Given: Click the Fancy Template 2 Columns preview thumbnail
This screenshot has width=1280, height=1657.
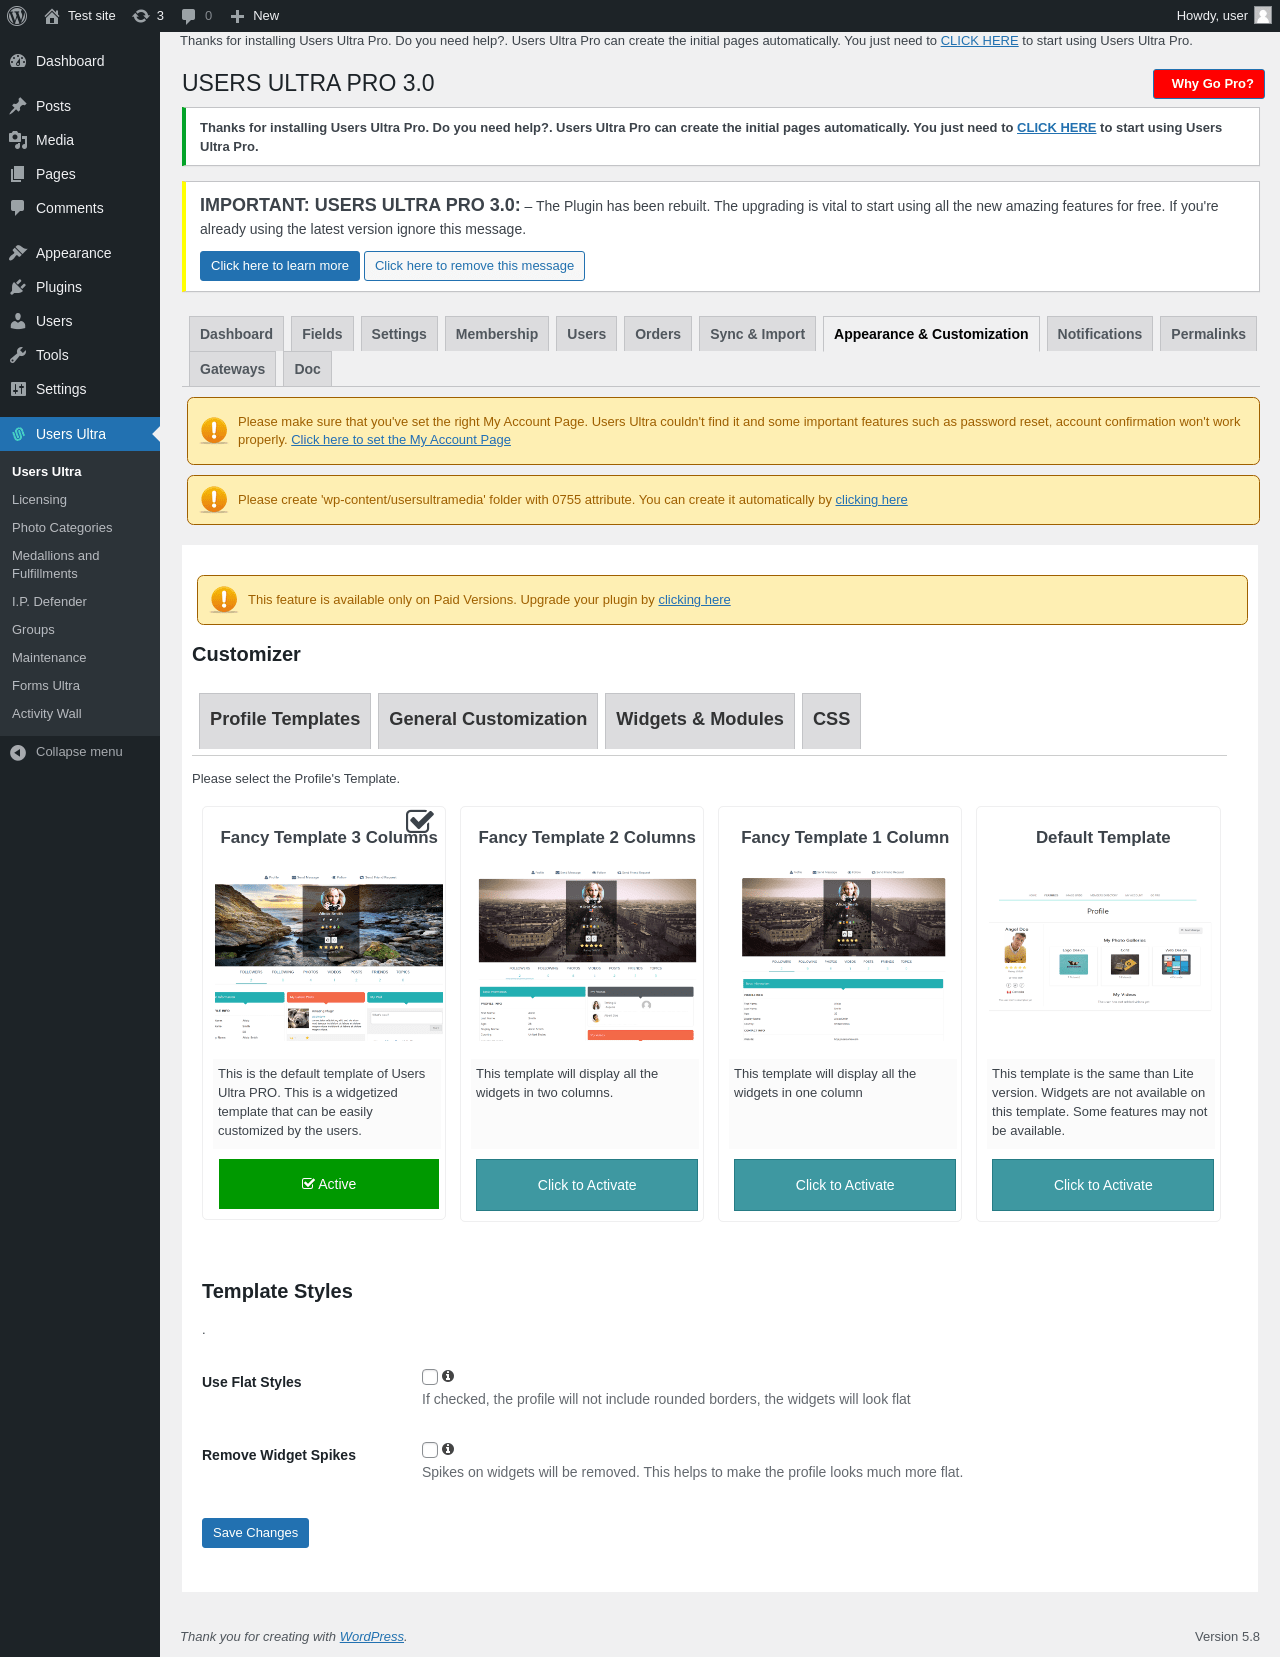Looking at the screenshot, I should [587, 958].
